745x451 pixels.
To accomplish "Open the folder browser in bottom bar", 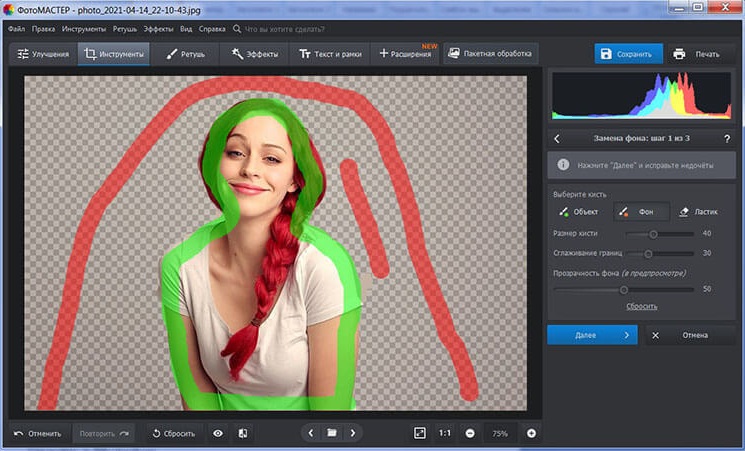I will (x=331, y=433).
